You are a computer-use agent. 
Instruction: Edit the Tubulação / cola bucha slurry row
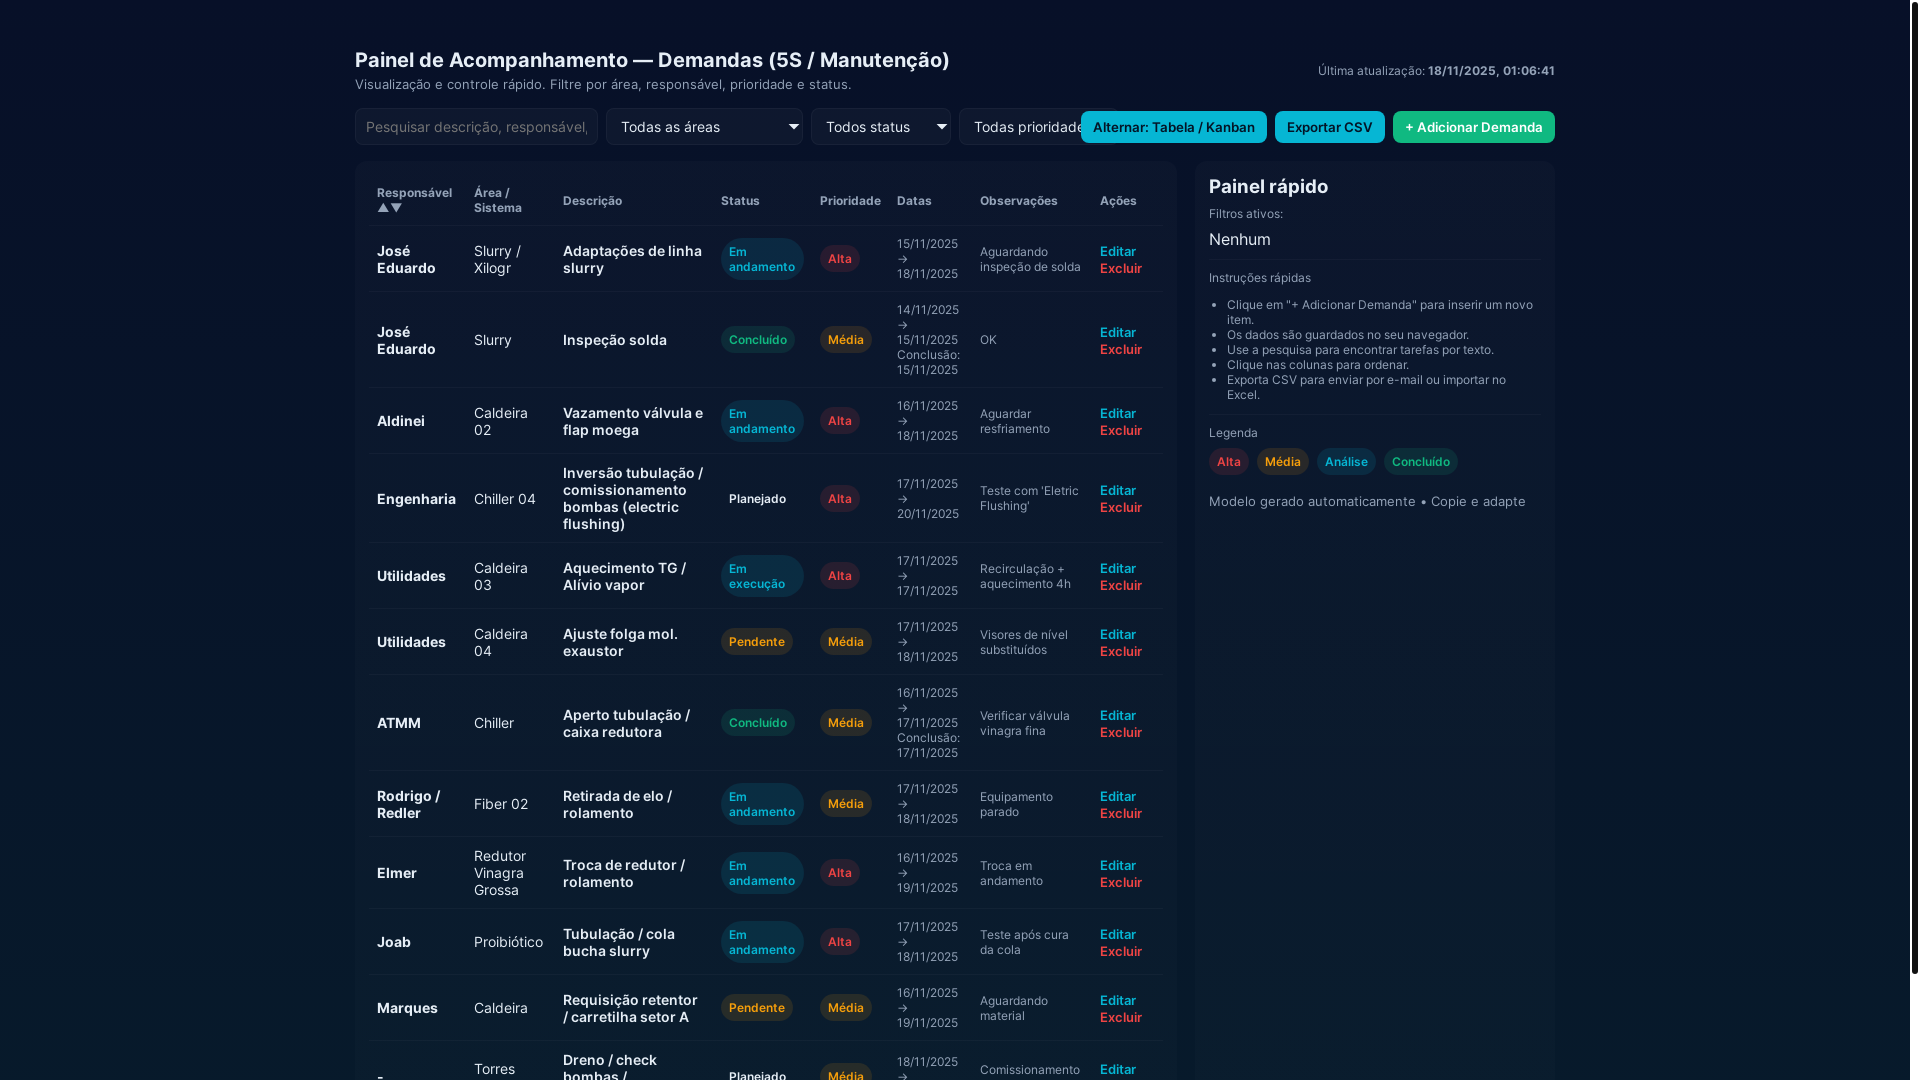coord(1118,934)
